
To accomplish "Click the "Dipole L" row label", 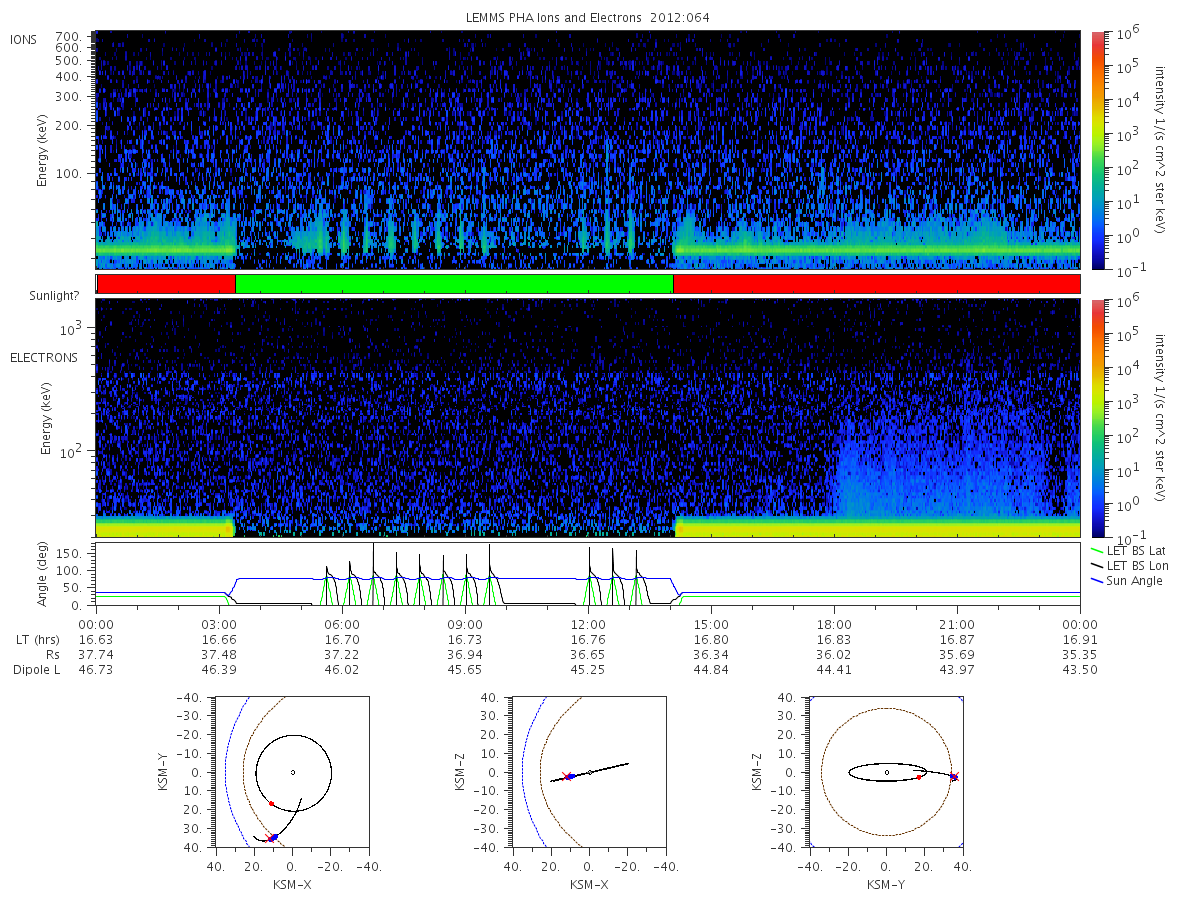I will click(36, 669).
